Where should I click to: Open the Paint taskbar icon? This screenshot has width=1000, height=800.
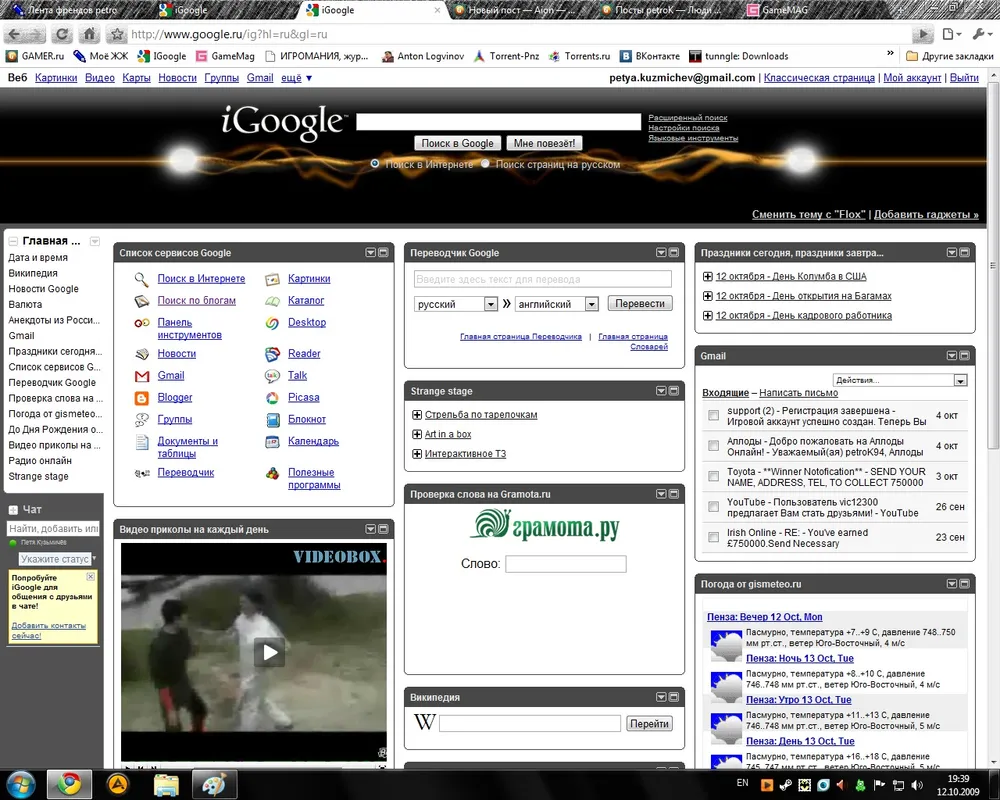(x=214, y=784)
